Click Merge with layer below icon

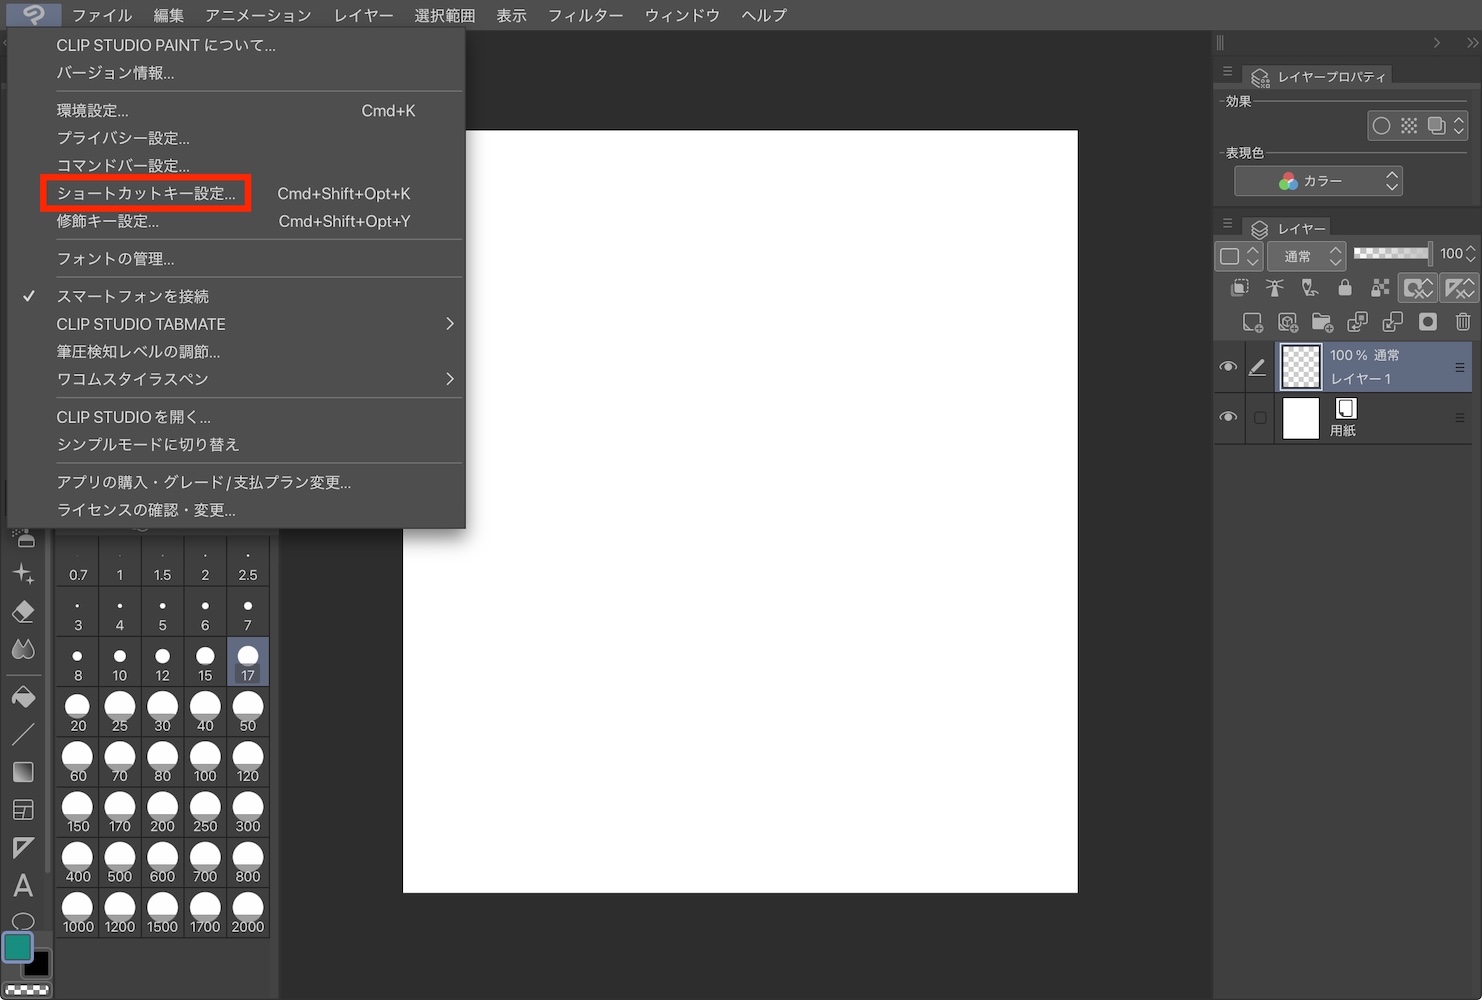tap(1393, 322)
